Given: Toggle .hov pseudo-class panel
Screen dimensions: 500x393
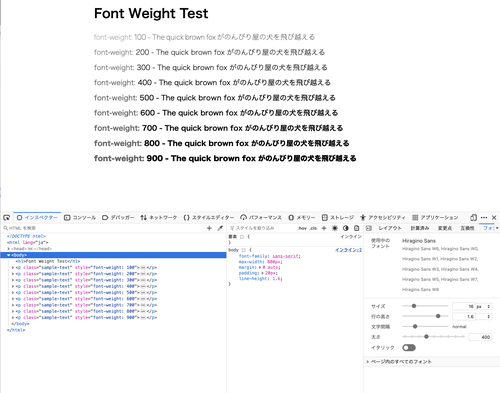Looking at the screenshot, I should pyautogui.click(x=302, y=228).
